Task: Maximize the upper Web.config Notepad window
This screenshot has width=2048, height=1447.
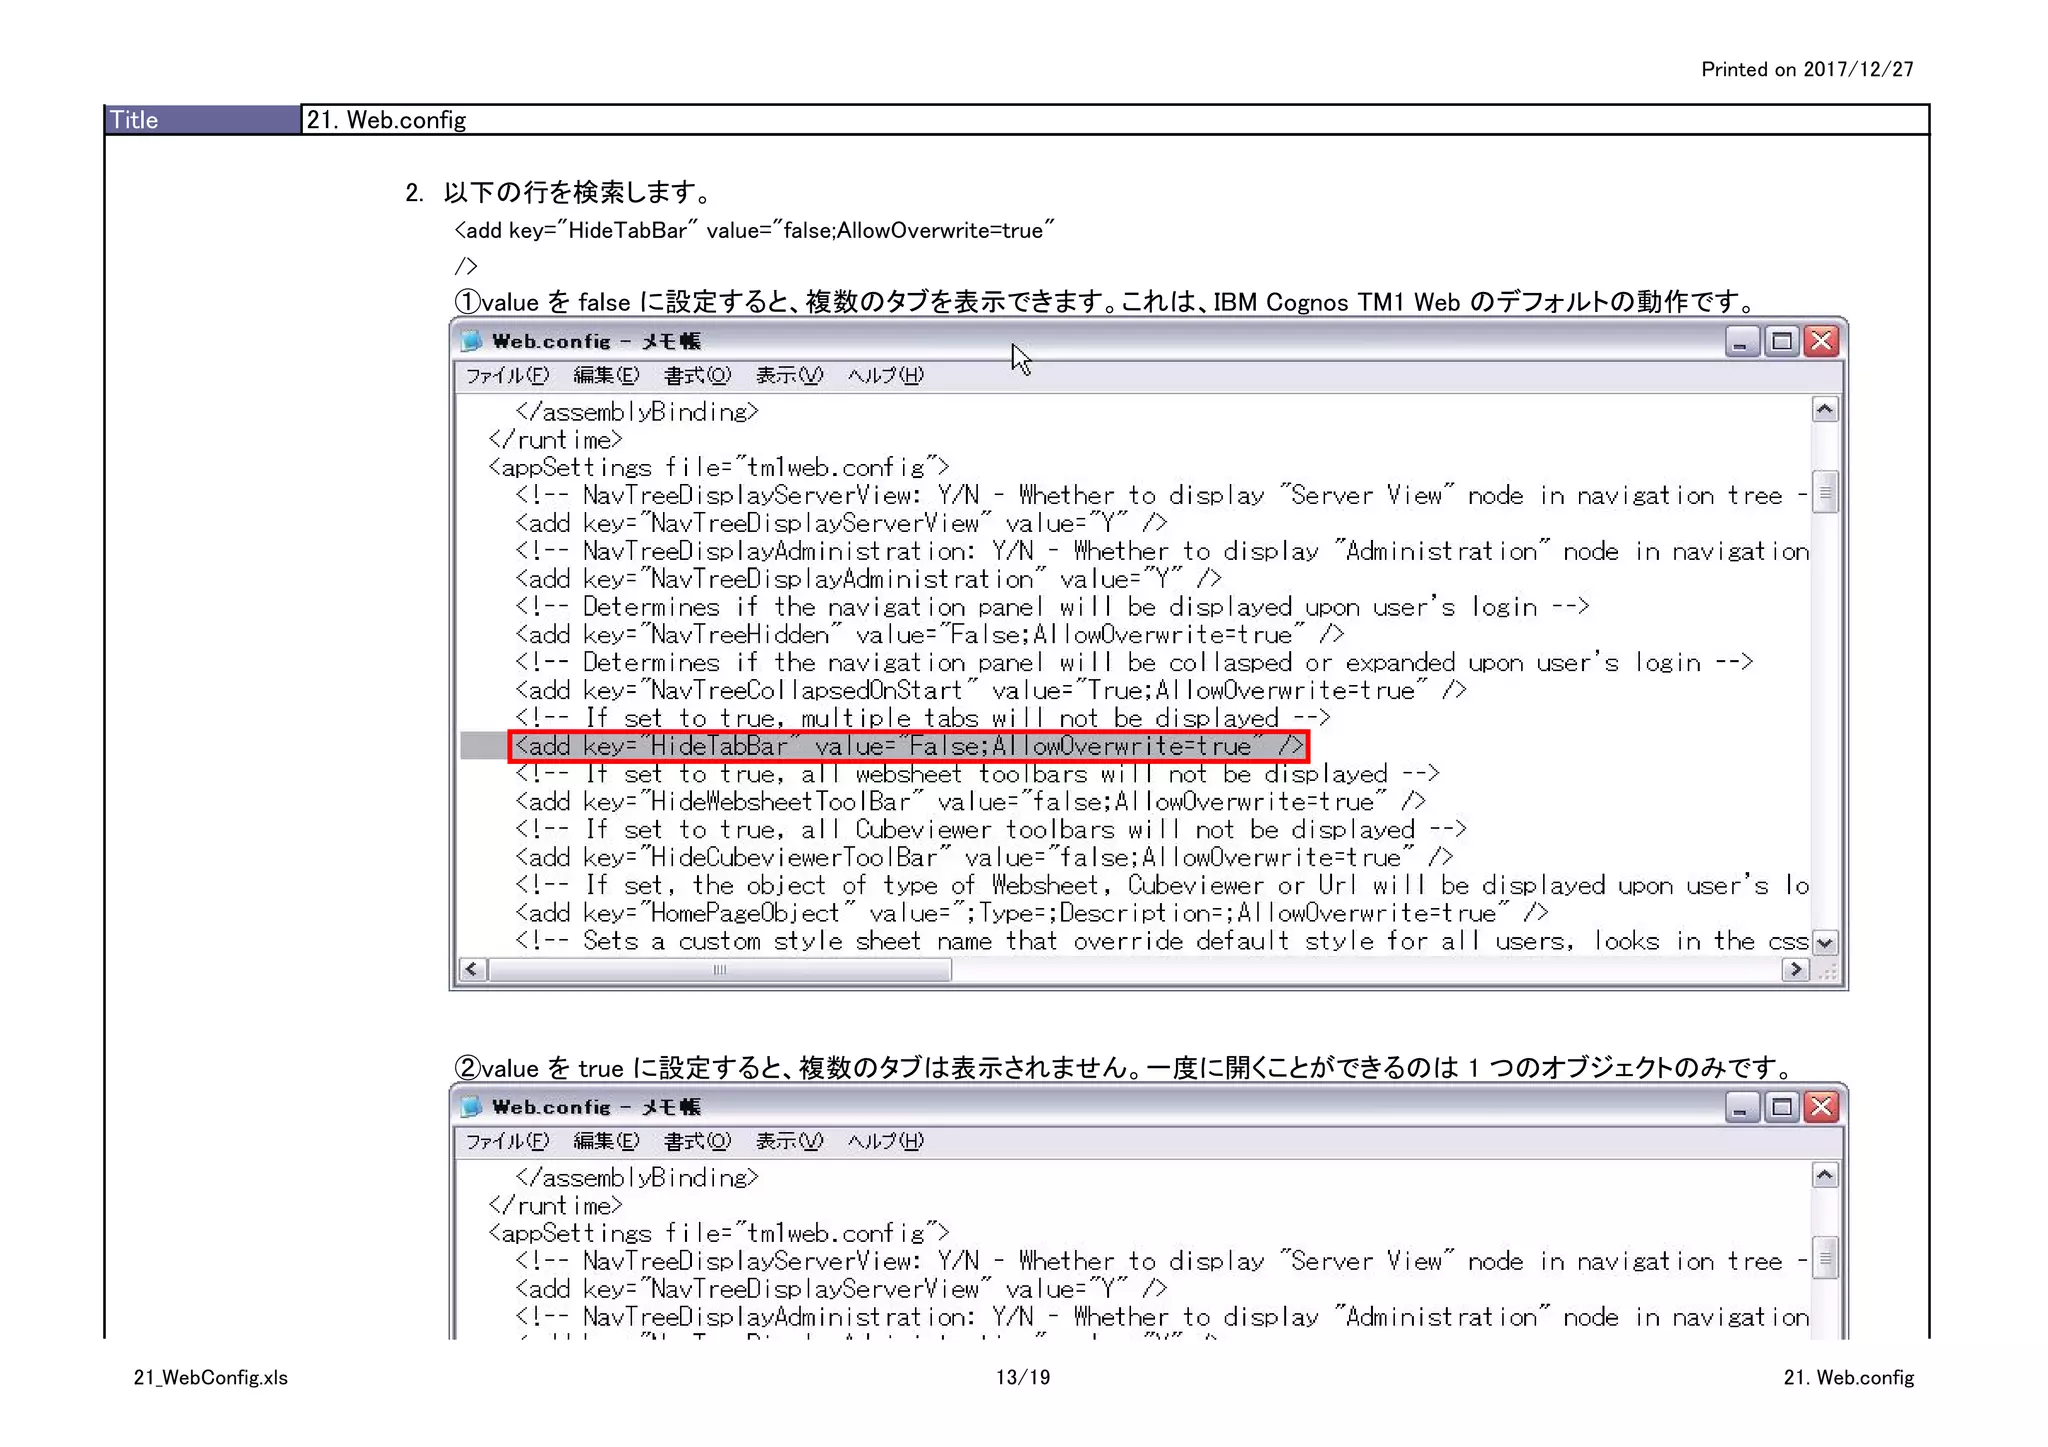Action: (1782, 342)
